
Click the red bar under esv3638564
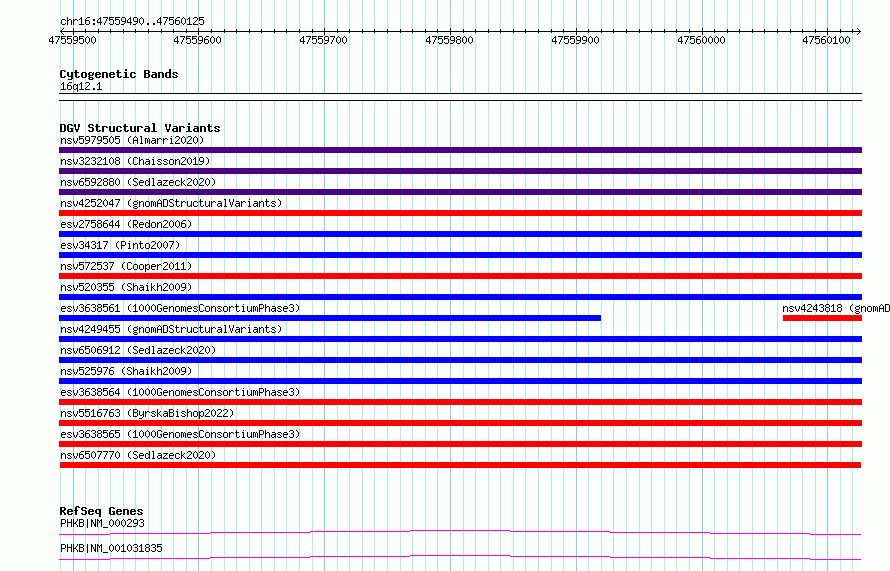click(x=460, y=402)
